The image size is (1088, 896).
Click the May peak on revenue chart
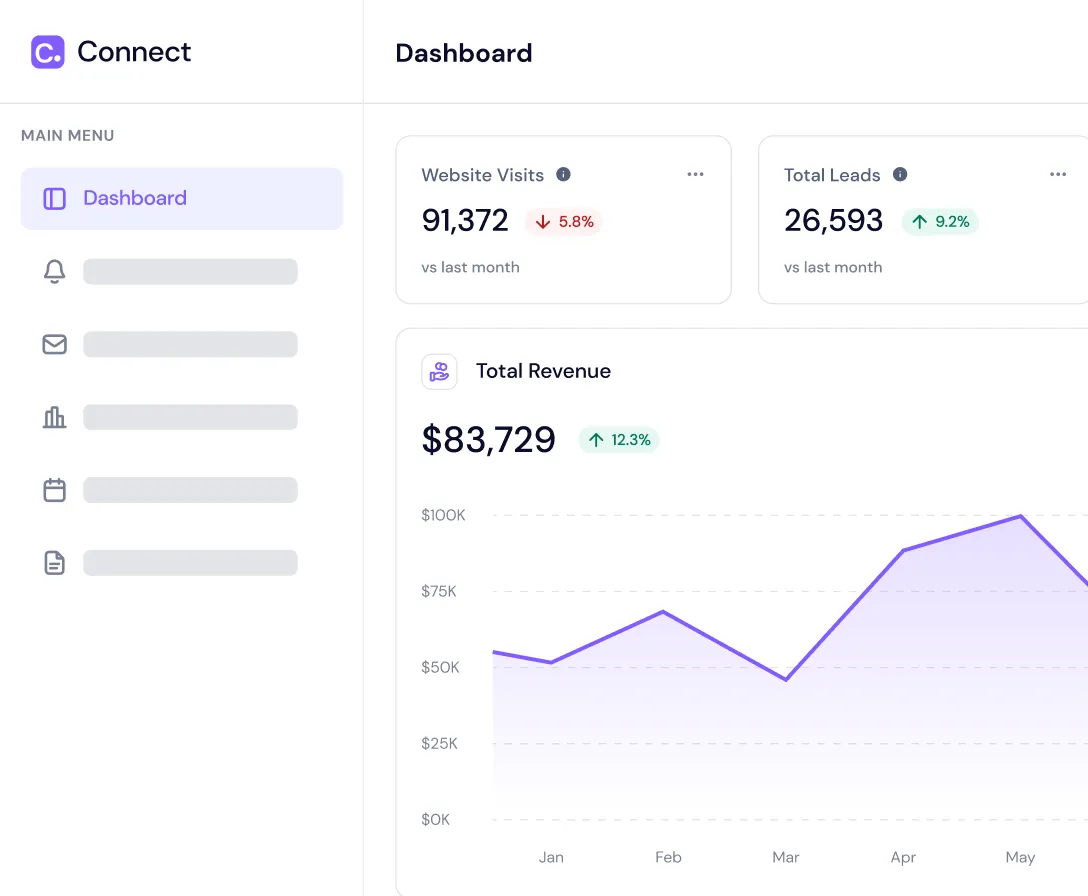(1020, 516)
